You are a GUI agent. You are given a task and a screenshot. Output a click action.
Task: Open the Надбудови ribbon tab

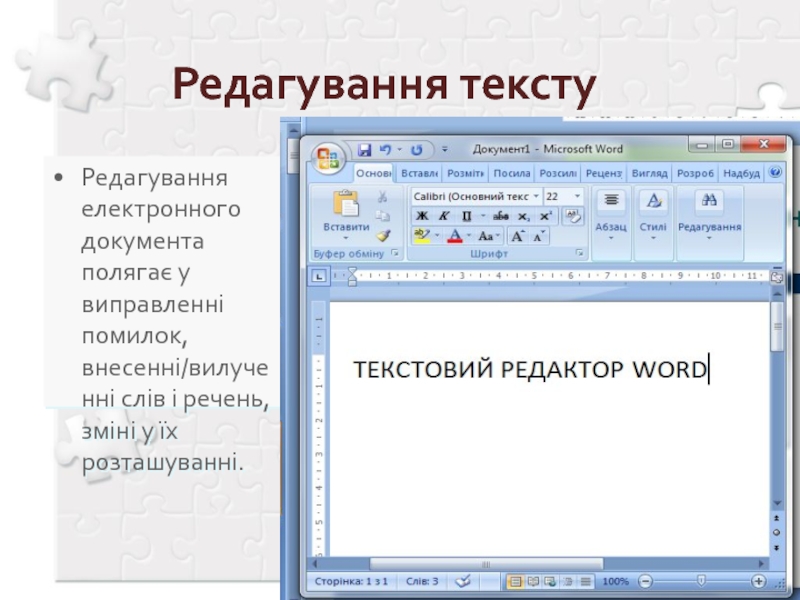741,173
